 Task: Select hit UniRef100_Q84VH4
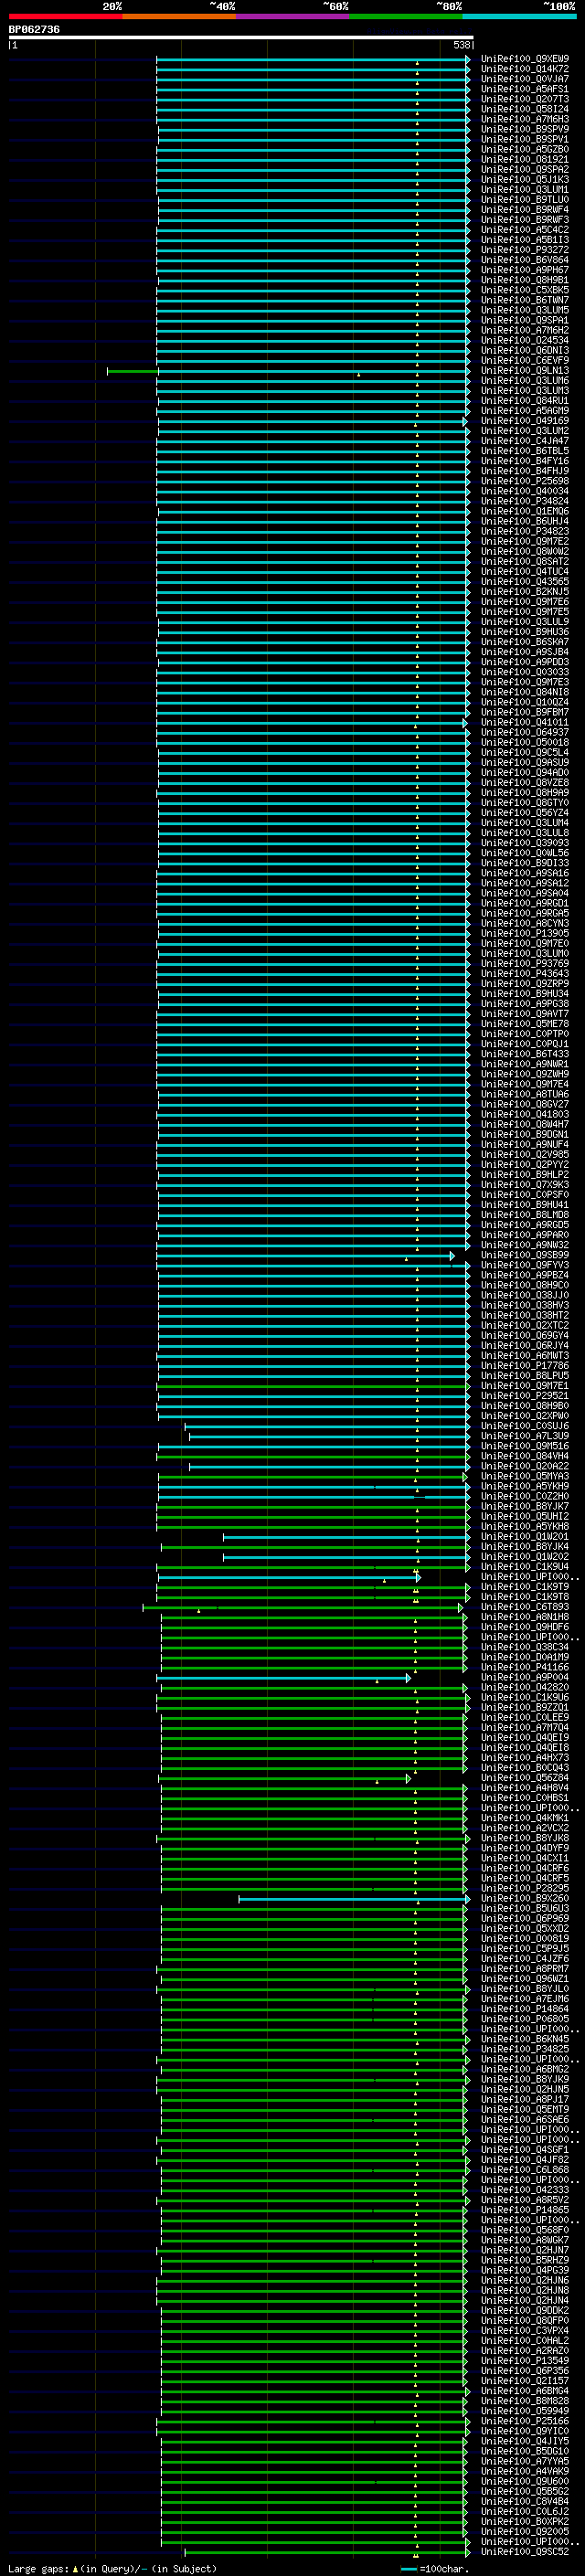click(x=525, y=1456)
